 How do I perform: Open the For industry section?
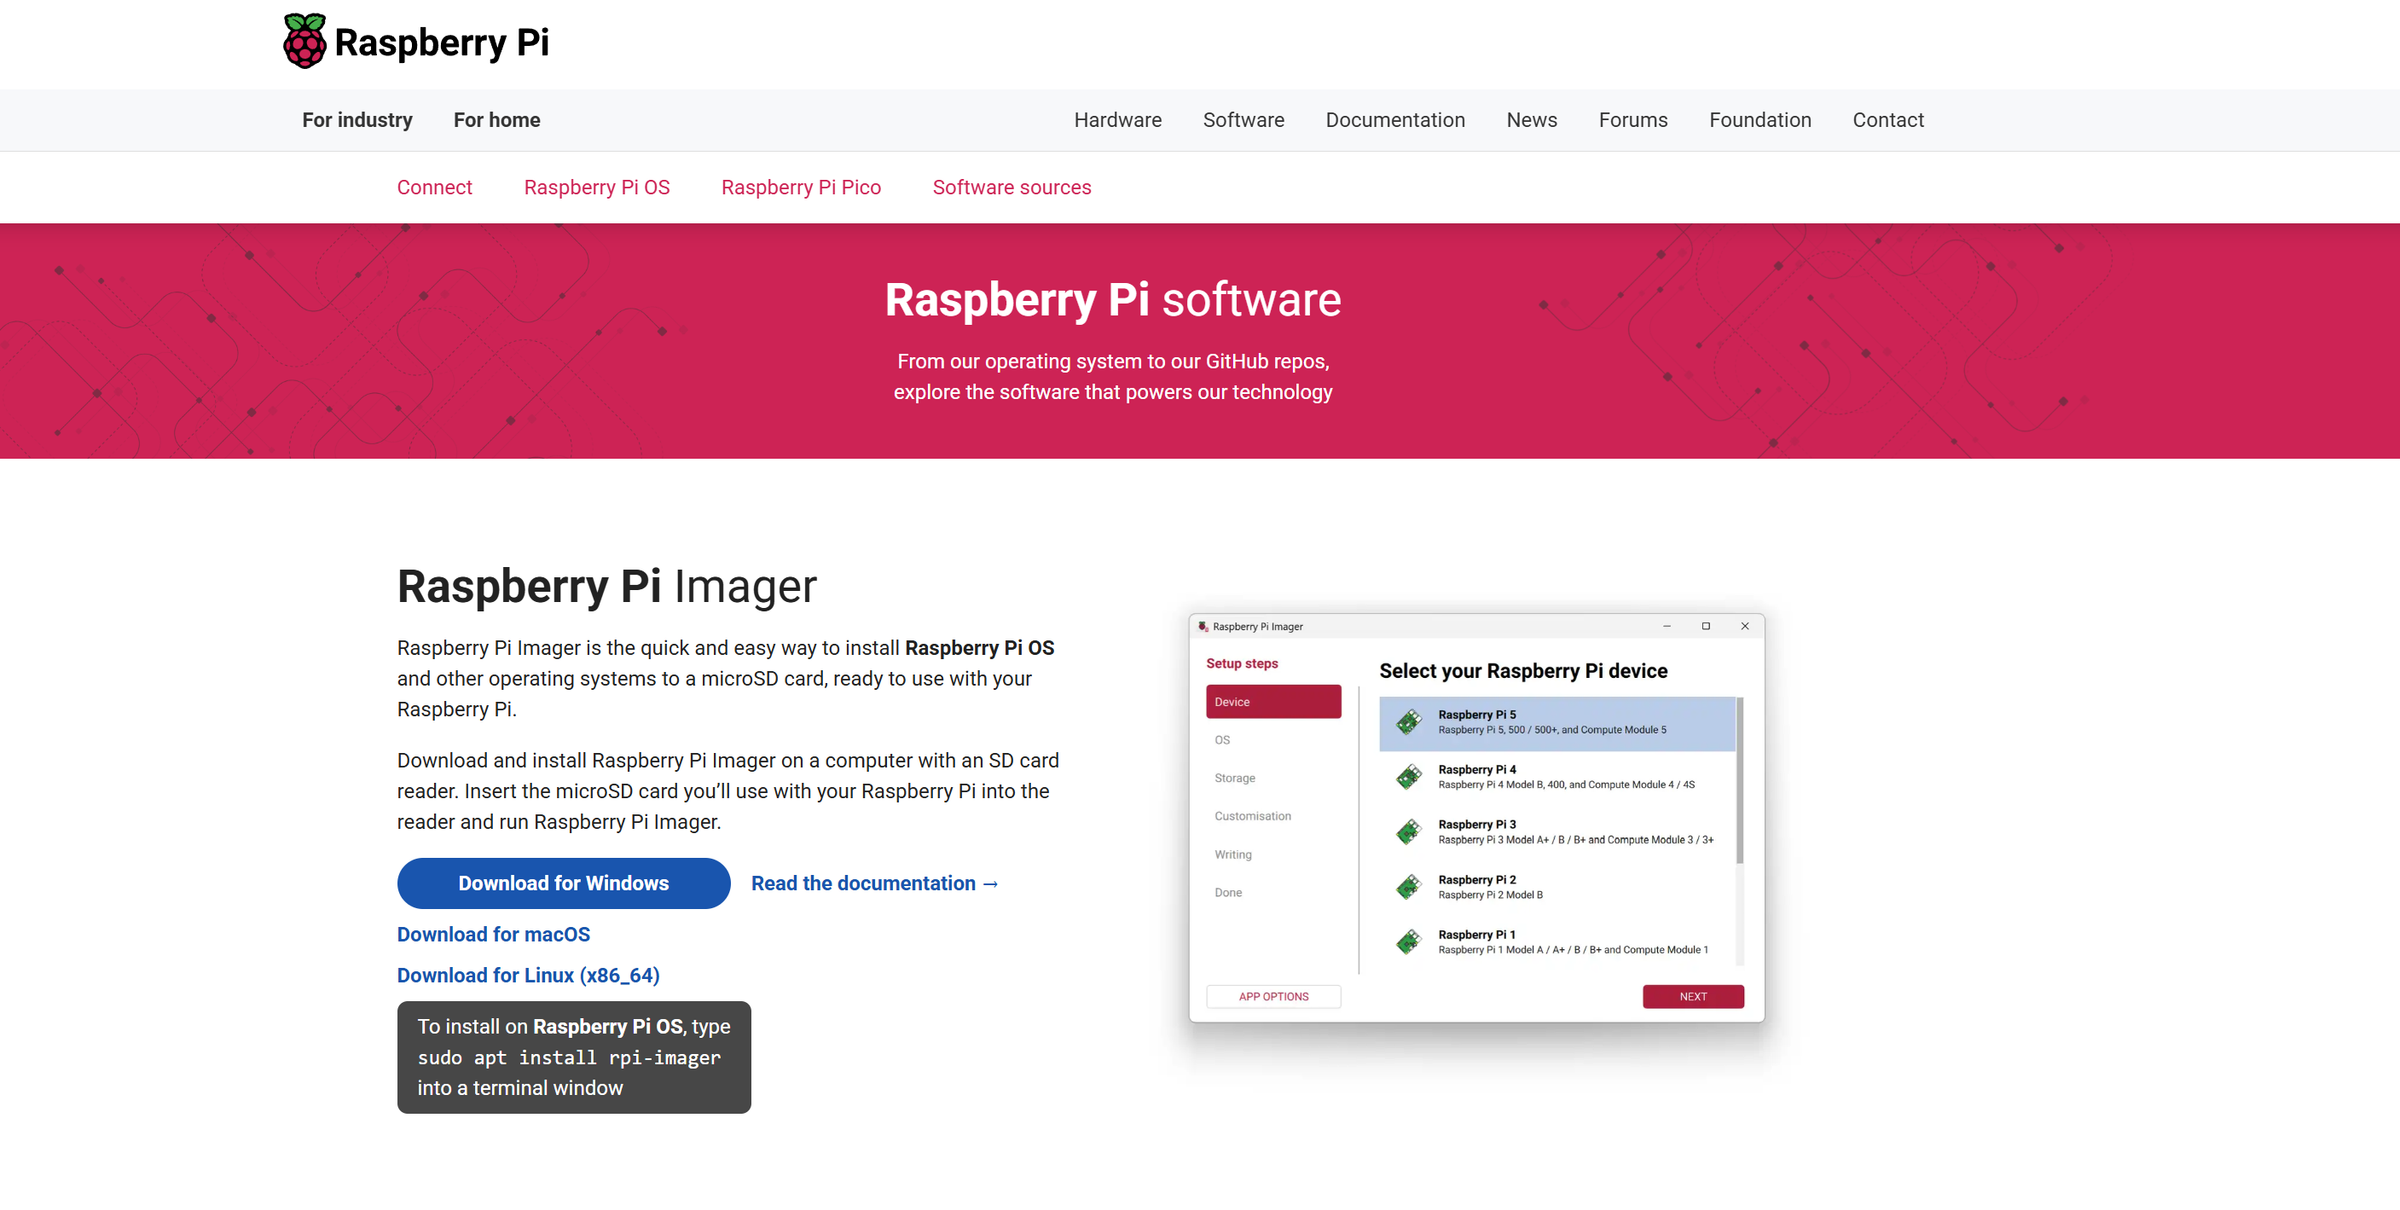(357, 120)
